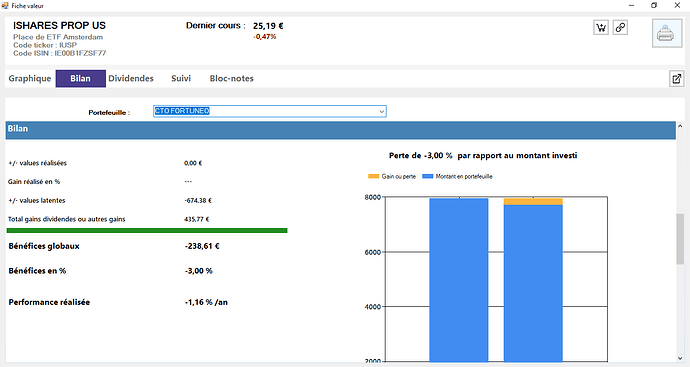
Task: Open the Dividendes tab
Action: [x=131, y=78]
